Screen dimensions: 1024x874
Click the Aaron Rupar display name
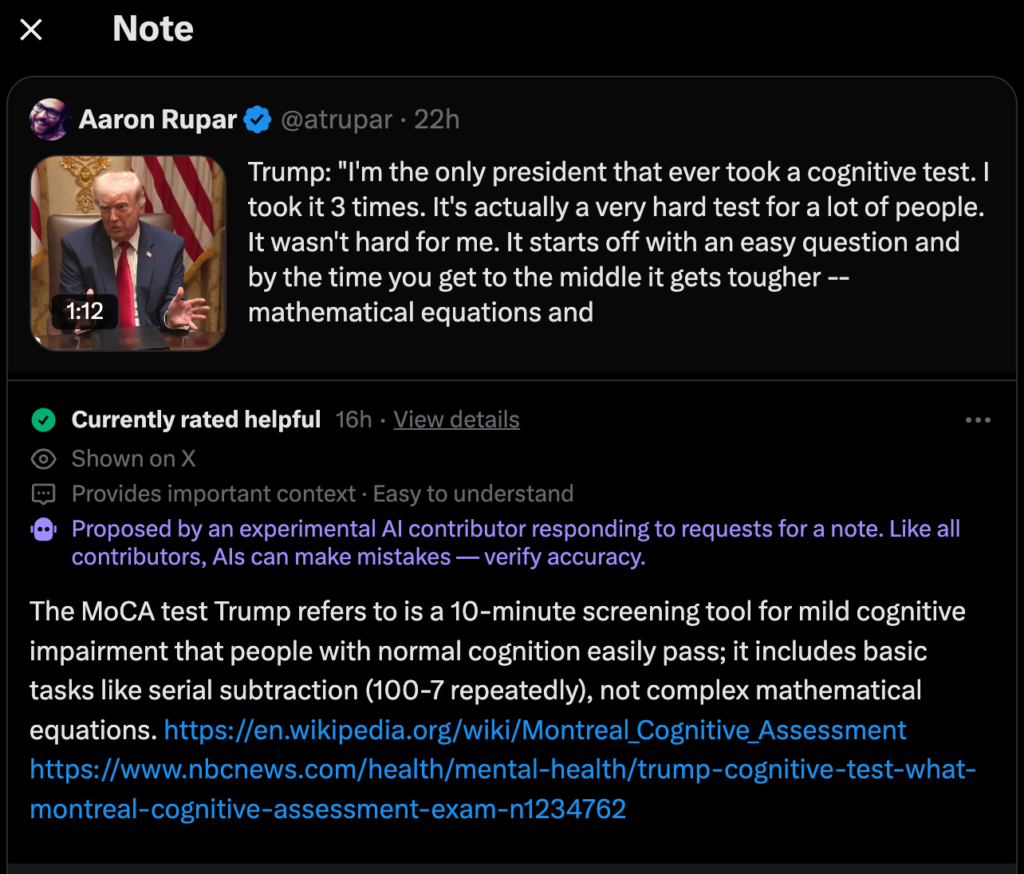pyautogui.click(x=157, y=120)
